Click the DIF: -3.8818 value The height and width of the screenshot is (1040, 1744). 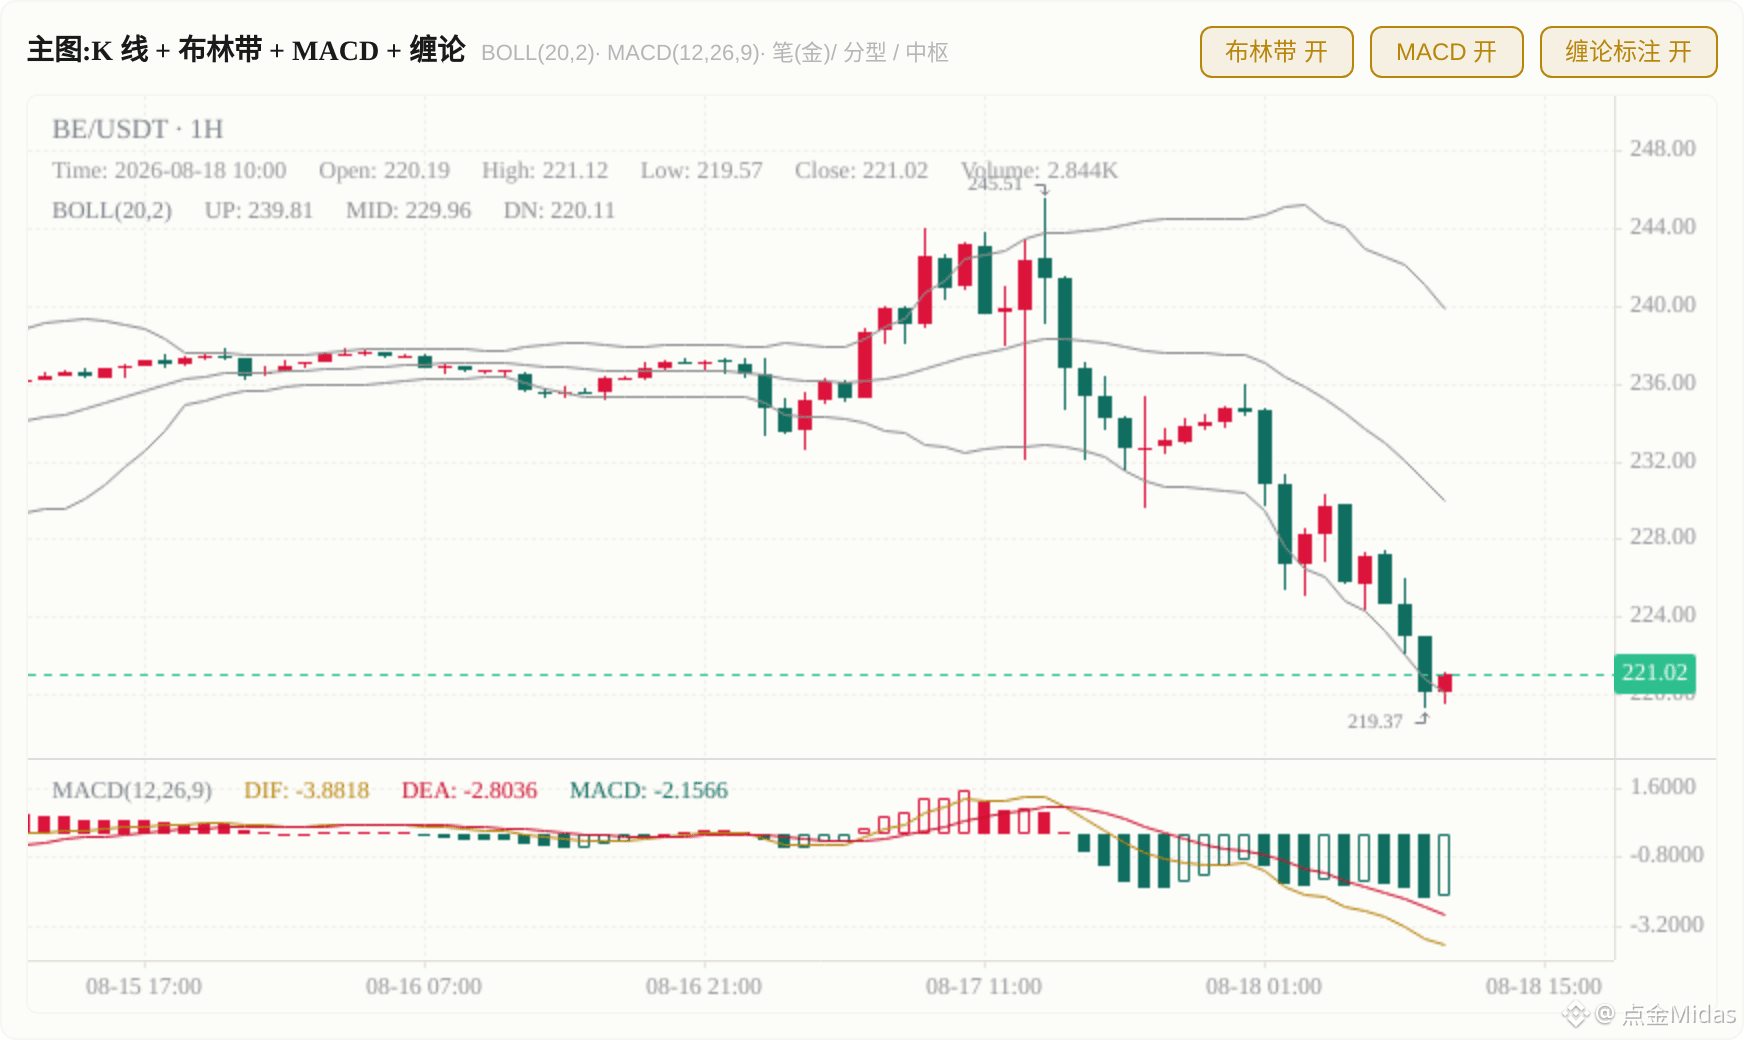(307, 791)
